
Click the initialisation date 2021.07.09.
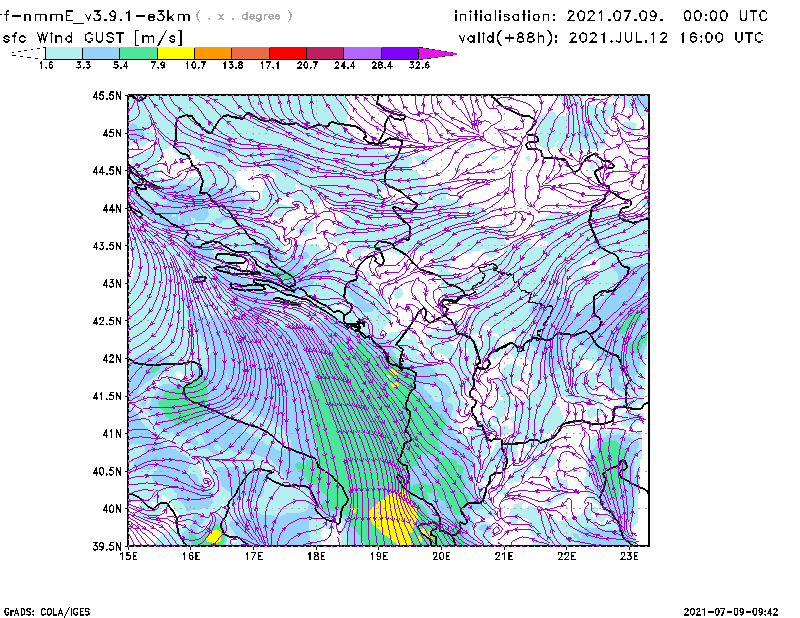(x=615, y=16)
